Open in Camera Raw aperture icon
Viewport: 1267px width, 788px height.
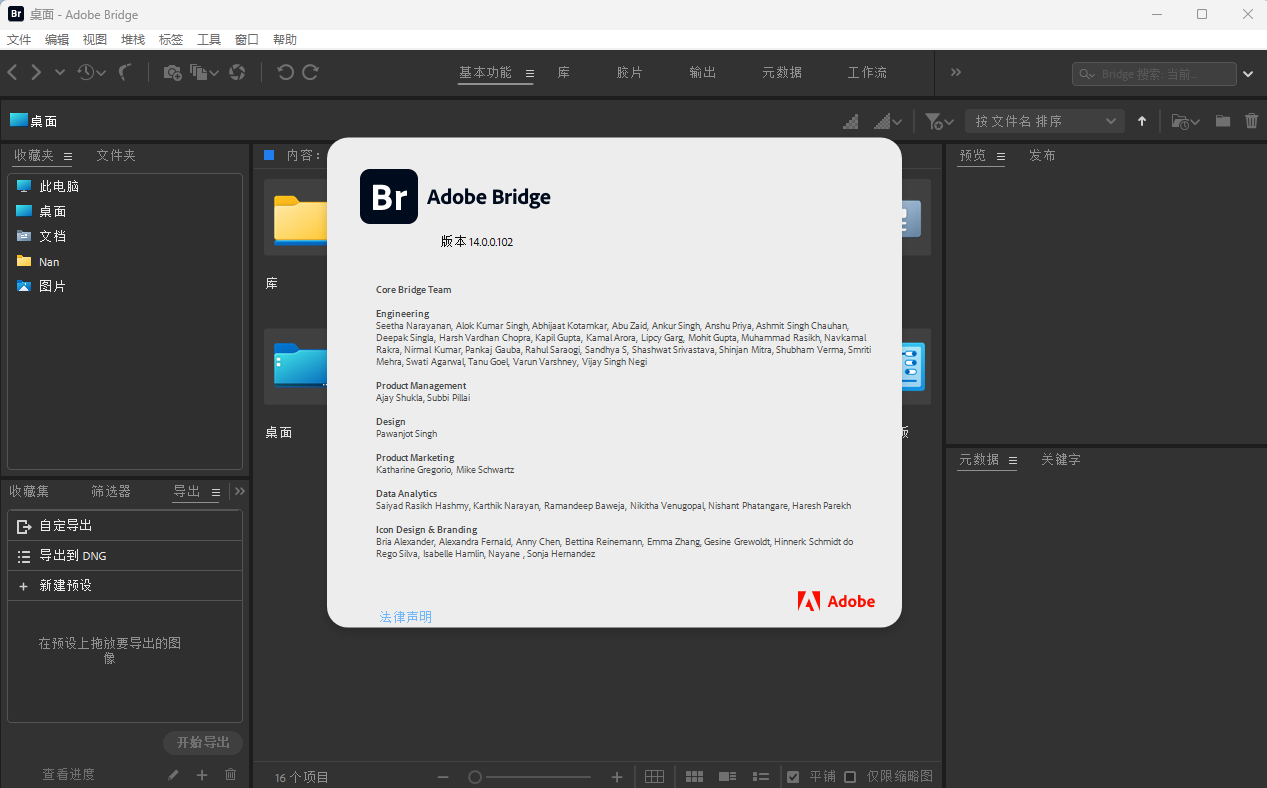pyautogui.click(x=237, y=72)
